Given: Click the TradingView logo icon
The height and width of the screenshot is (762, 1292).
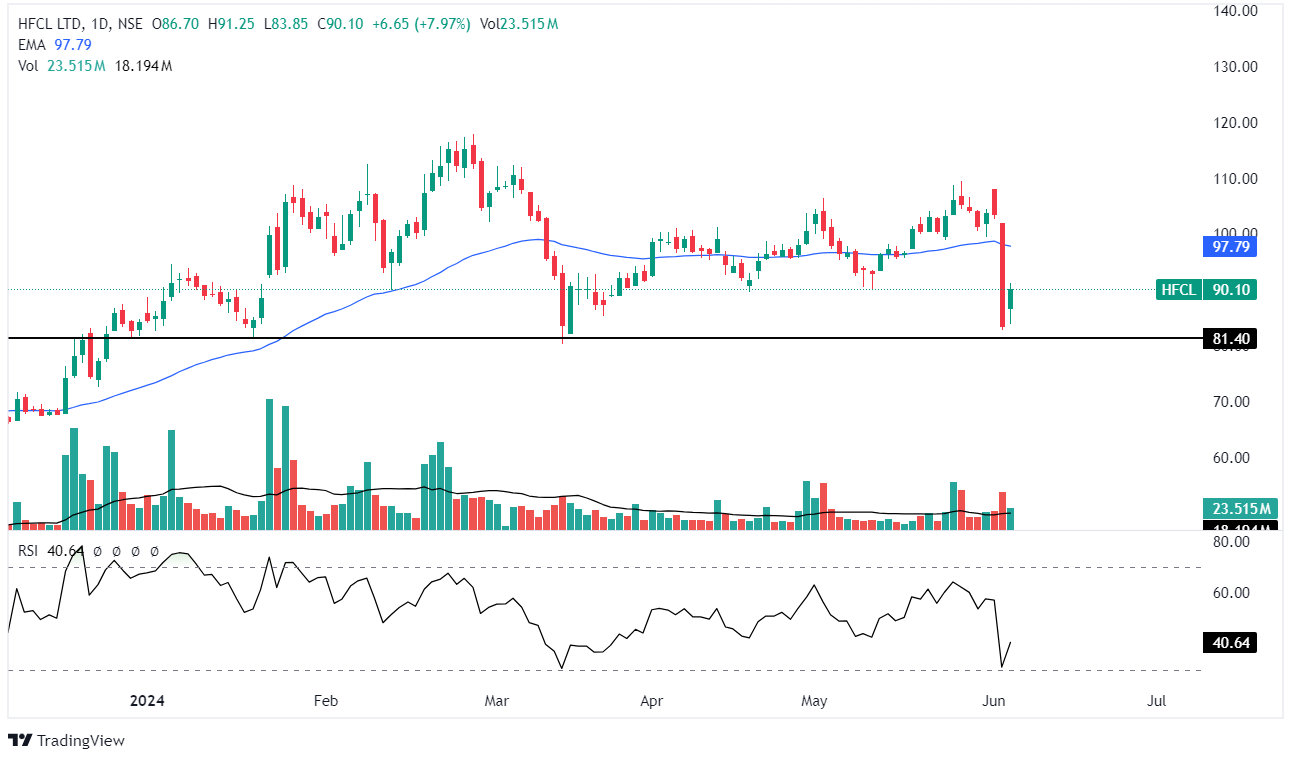Looking at the screenshot, I should 19,741.
